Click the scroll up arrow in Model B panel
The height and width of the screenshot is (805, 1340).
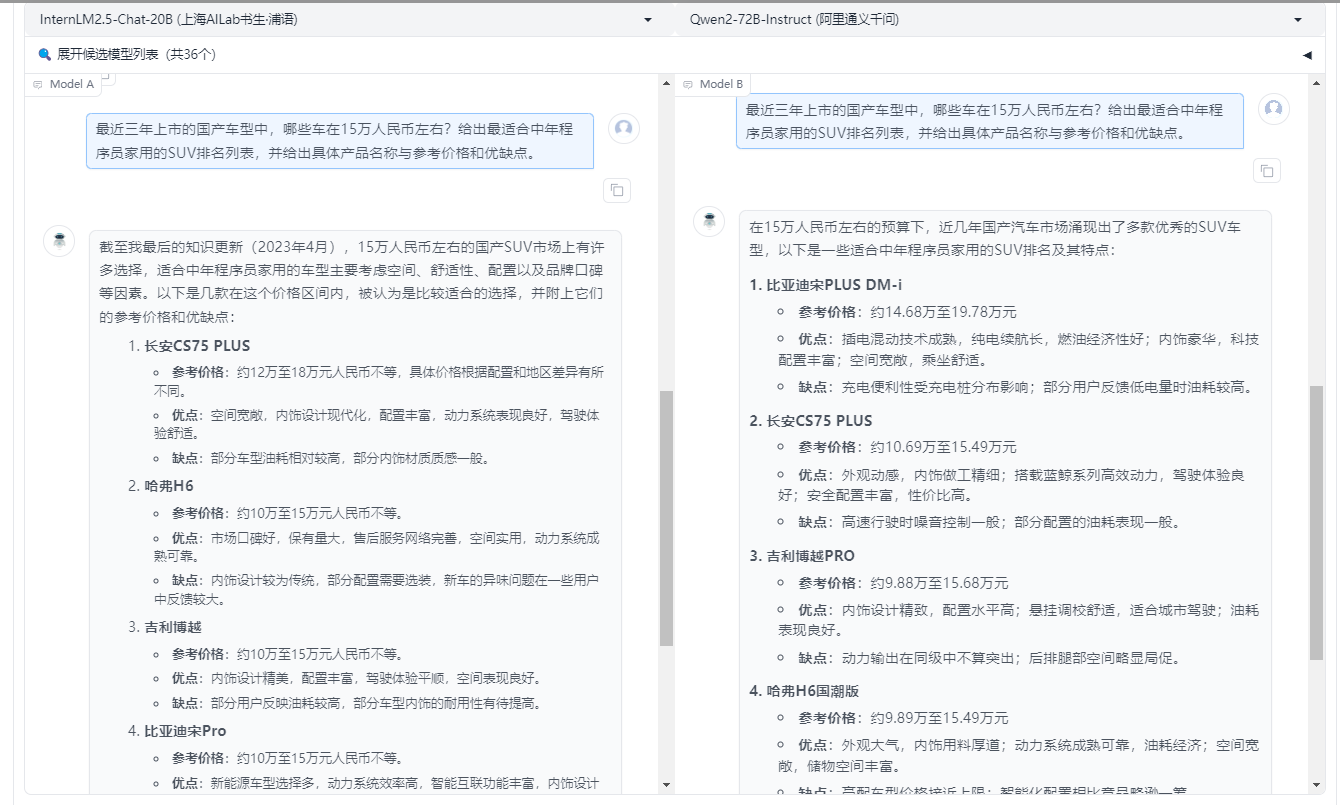[x=1316, y=82]
